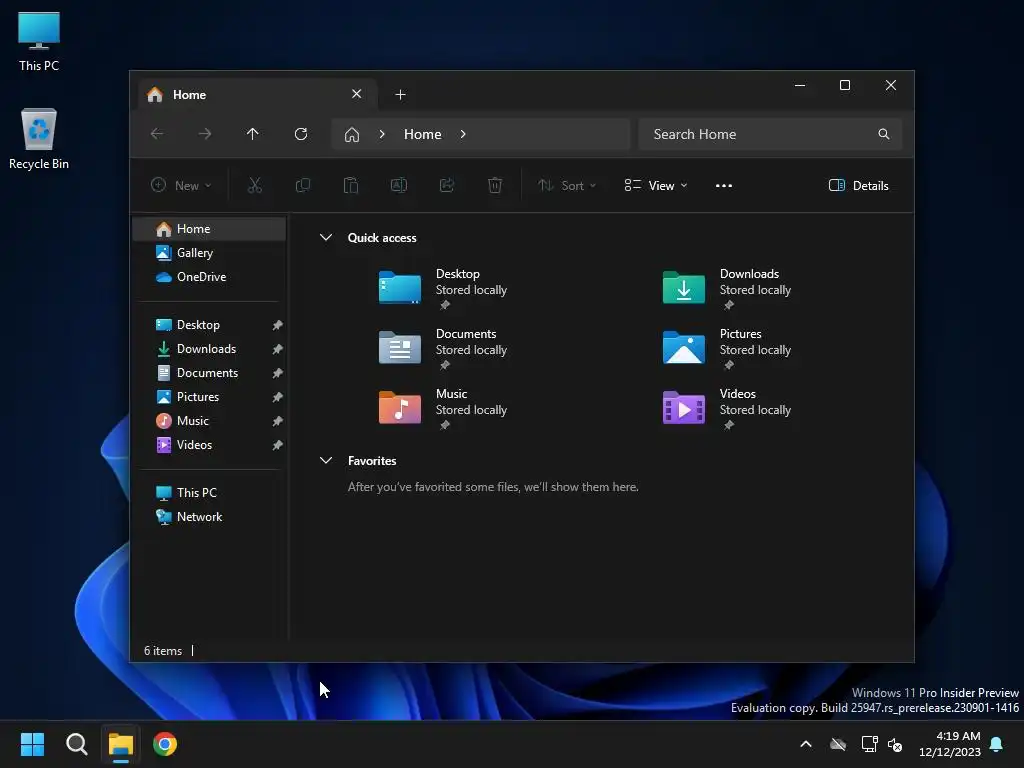Select Home in navigation pane

pyautogui.click(x=209, y=229)
